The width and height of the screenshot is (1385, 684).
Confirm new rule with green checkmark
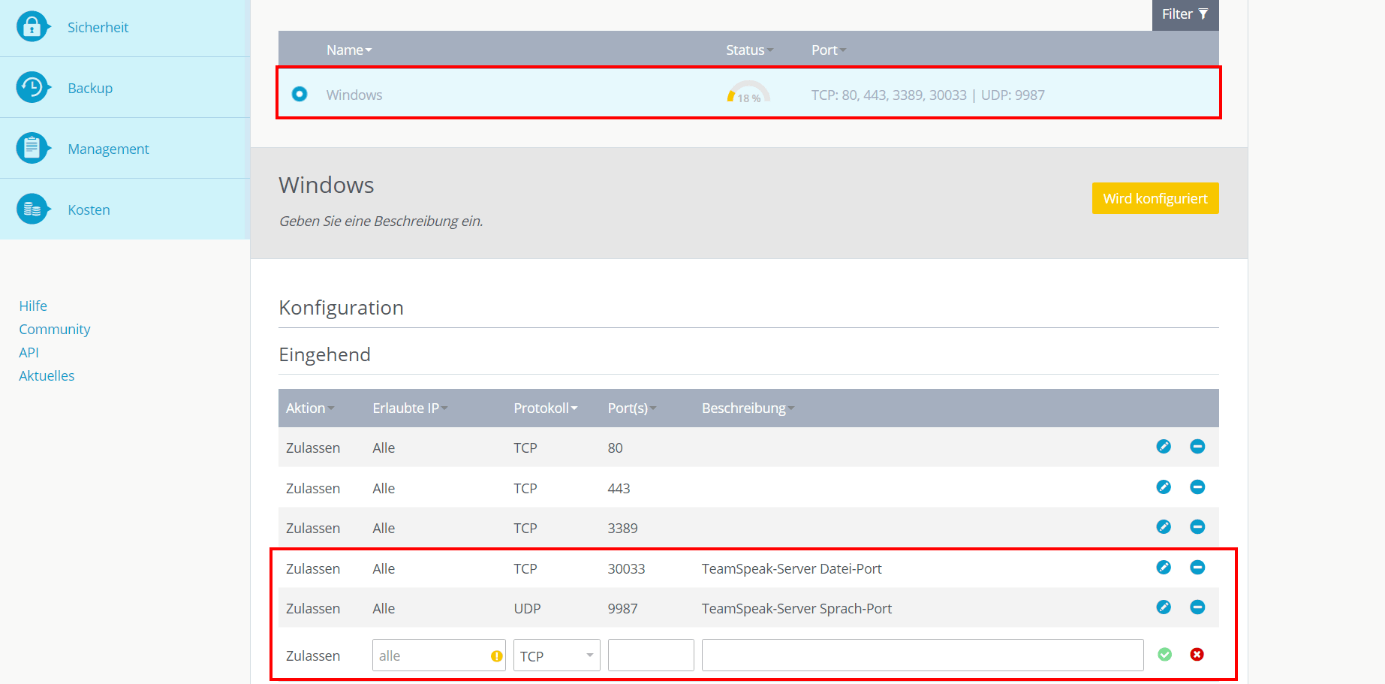point(1164,654)
